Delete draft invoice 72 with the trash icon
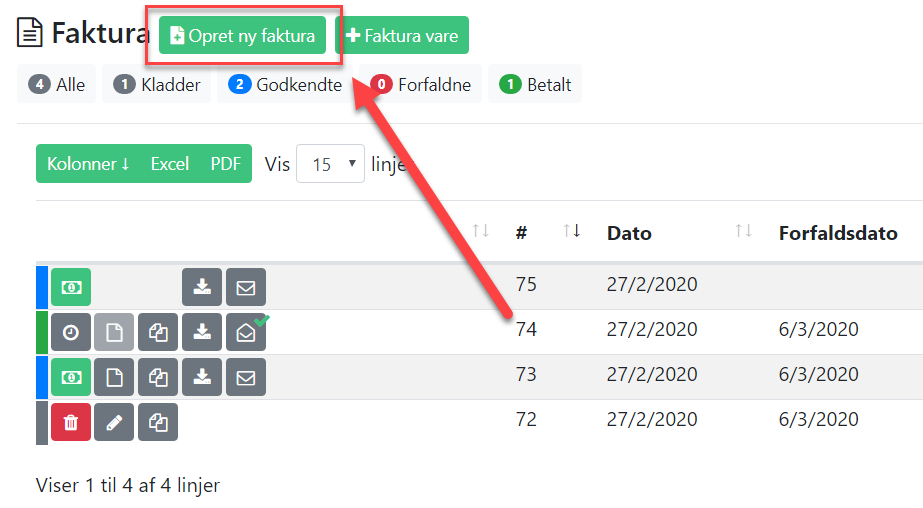The width and height of the screenshot is (923, 508). (71, 422)
